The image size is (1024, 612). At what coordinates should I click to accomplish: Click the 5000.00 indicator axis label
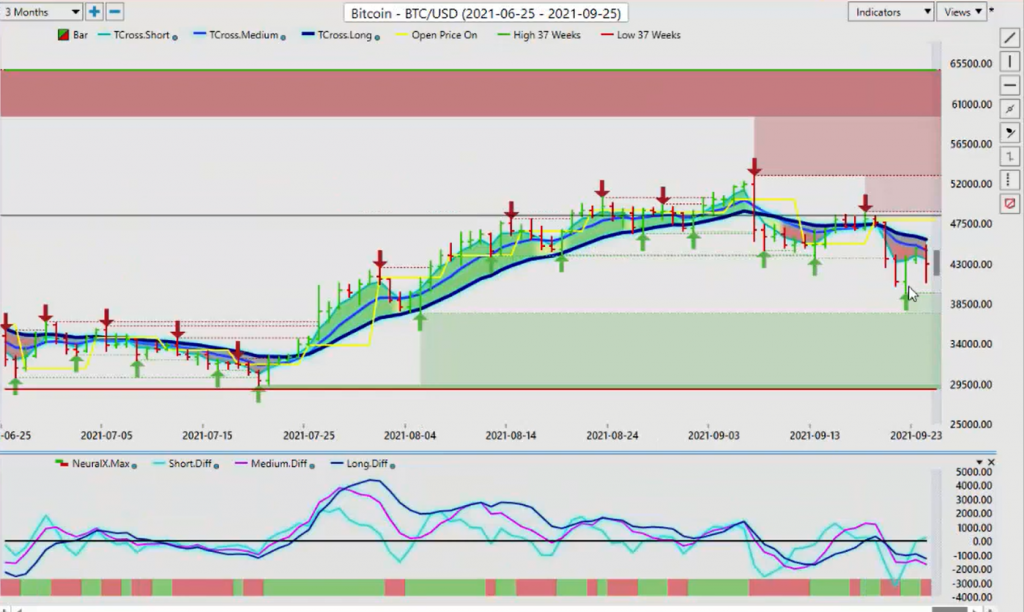coord(974,472)
